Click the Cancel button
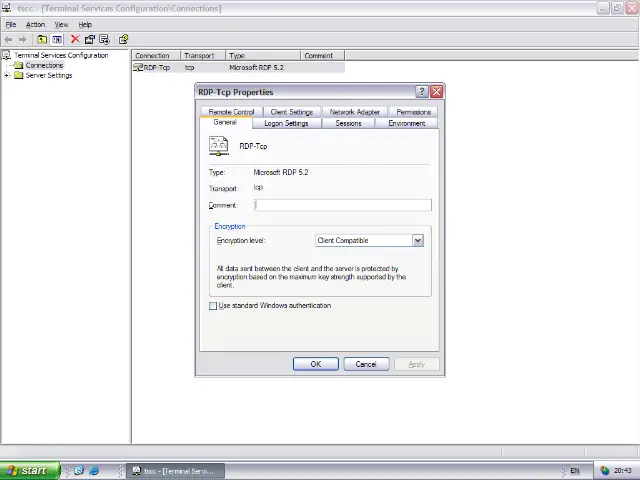This screenshot has width=640, height=480. (x=366, y=364)
